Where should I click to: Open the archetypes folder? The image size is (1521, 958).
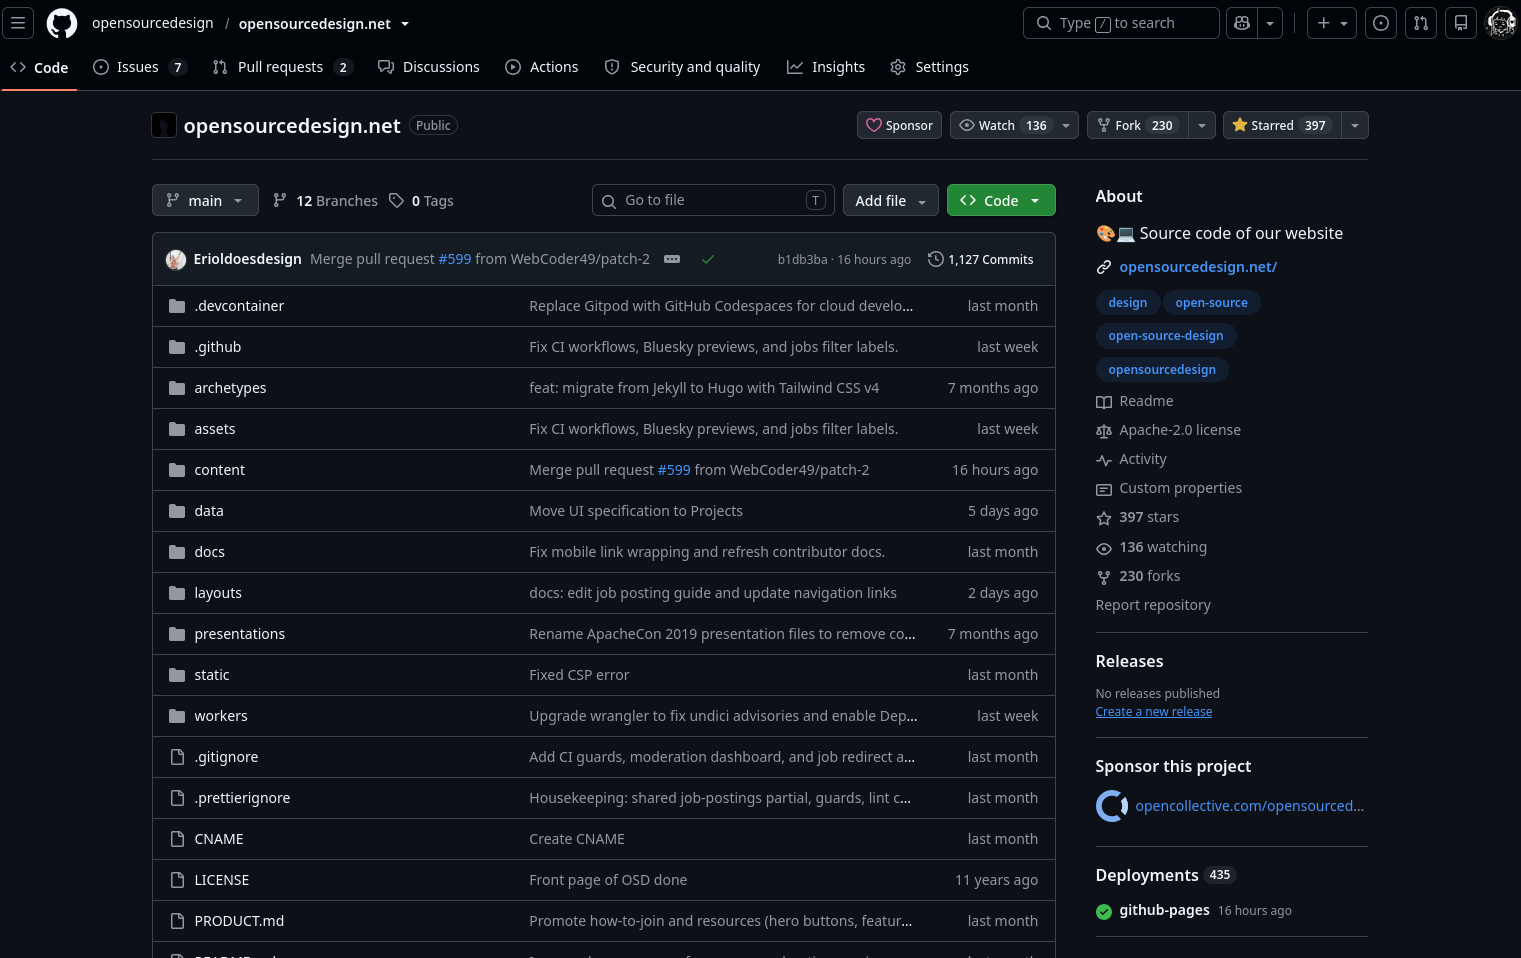click(230, 388)
